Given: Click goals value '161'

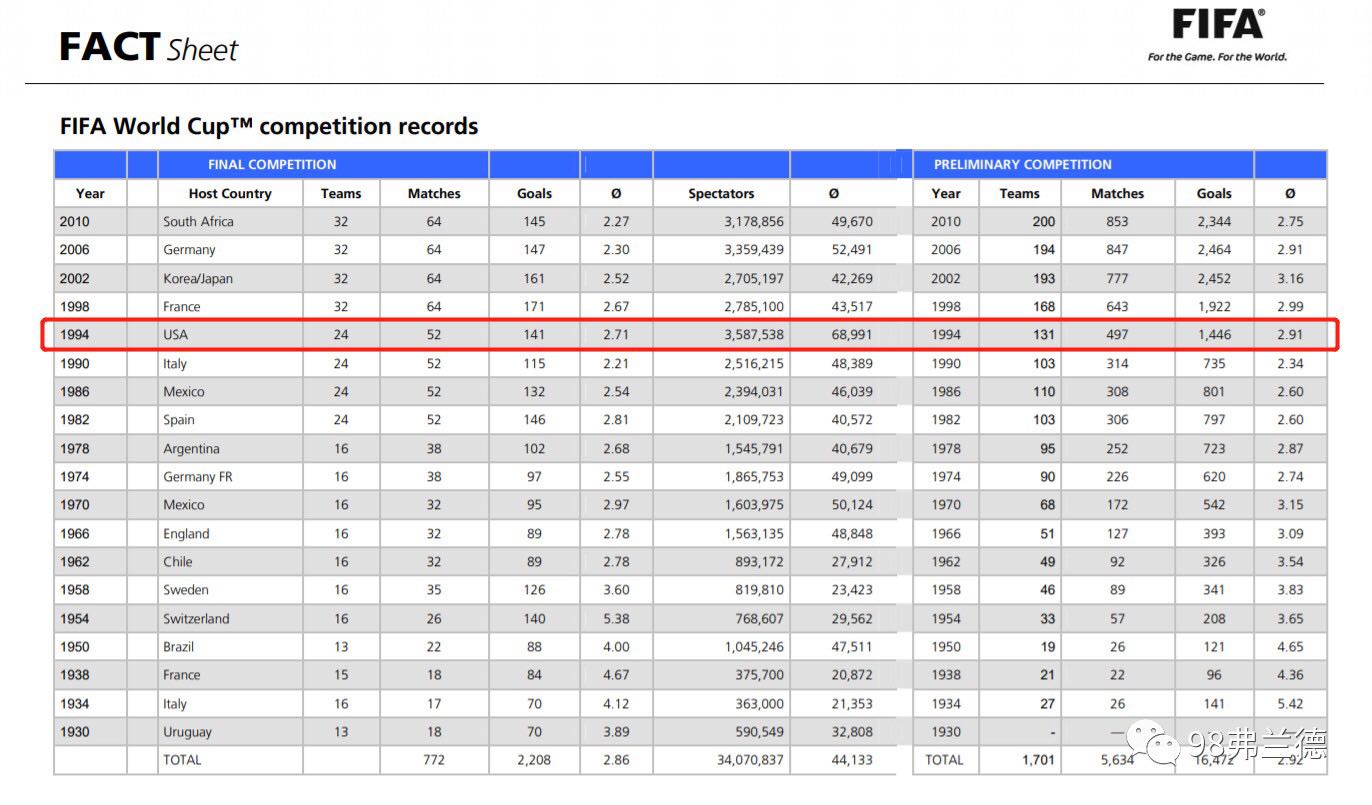Looking at the screenshot, I should (x=534, y=279).
